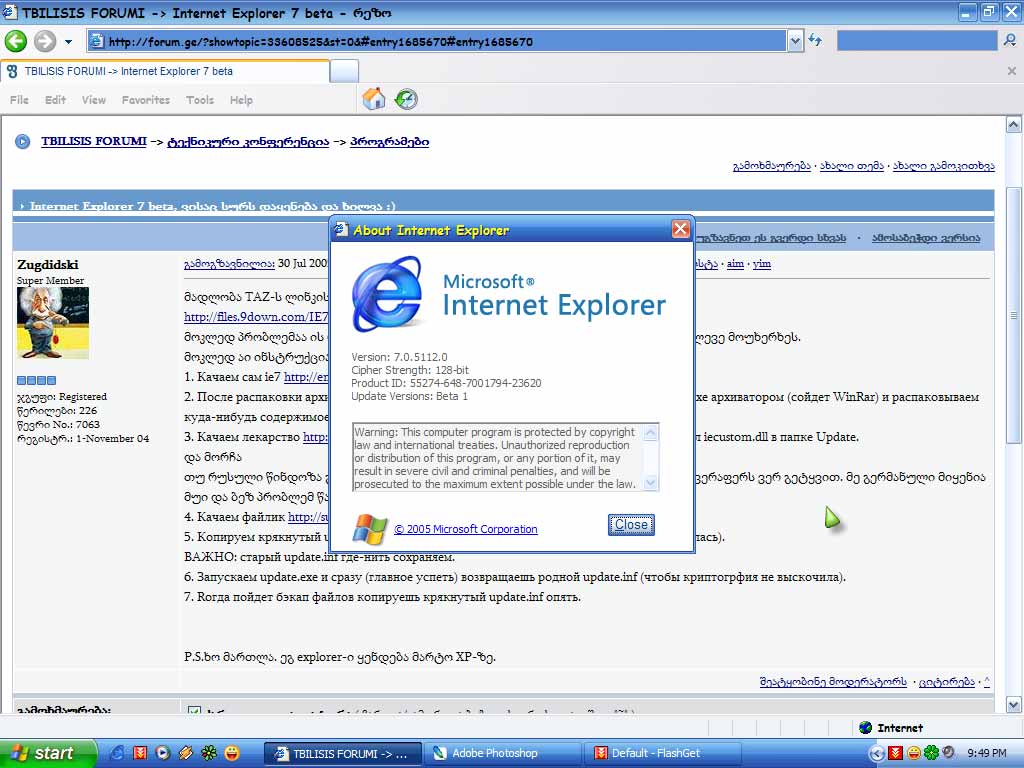Image resolution: width=1024 pixels, height=768 pixels.
Task: Click the green Back navigation button
Action: (x=16, y=41)
